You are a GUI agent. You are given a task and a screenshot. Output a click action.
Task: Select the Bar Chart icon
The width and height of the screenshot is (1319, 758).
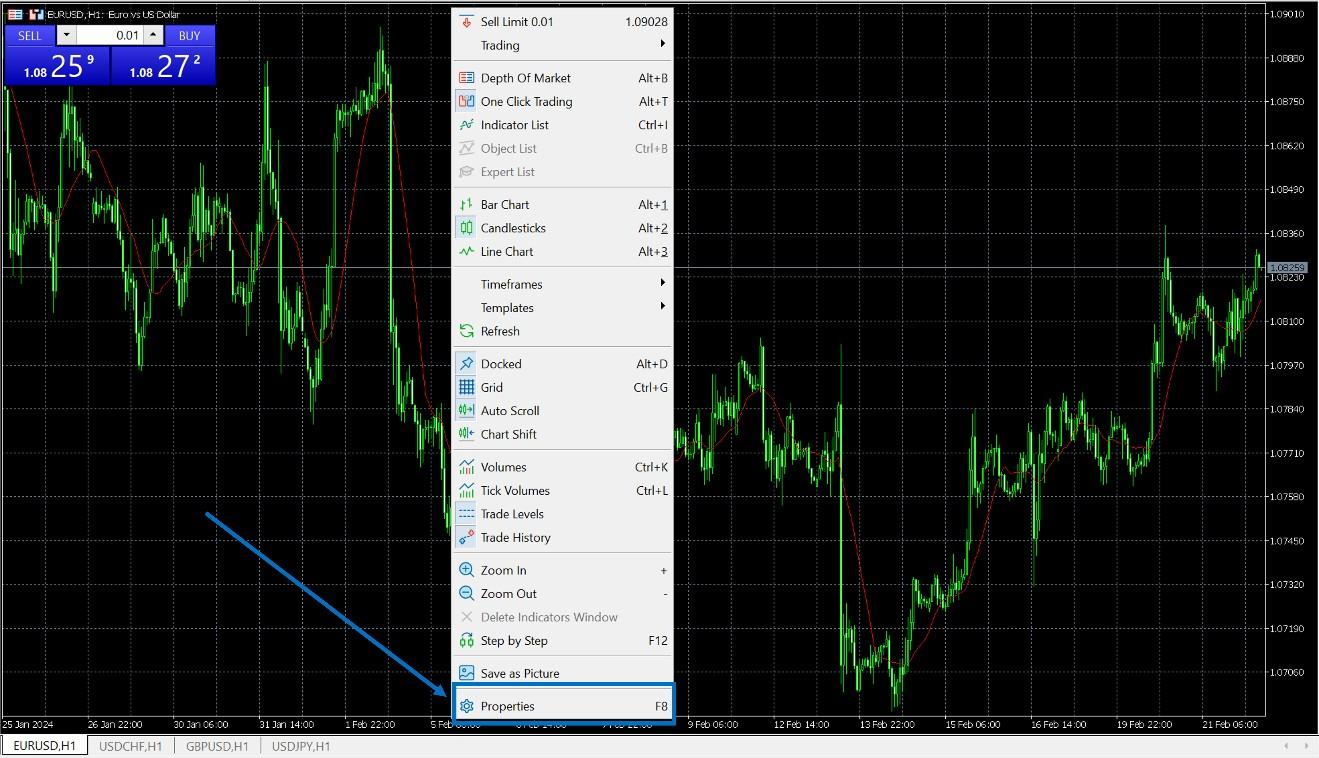[466, 205]
